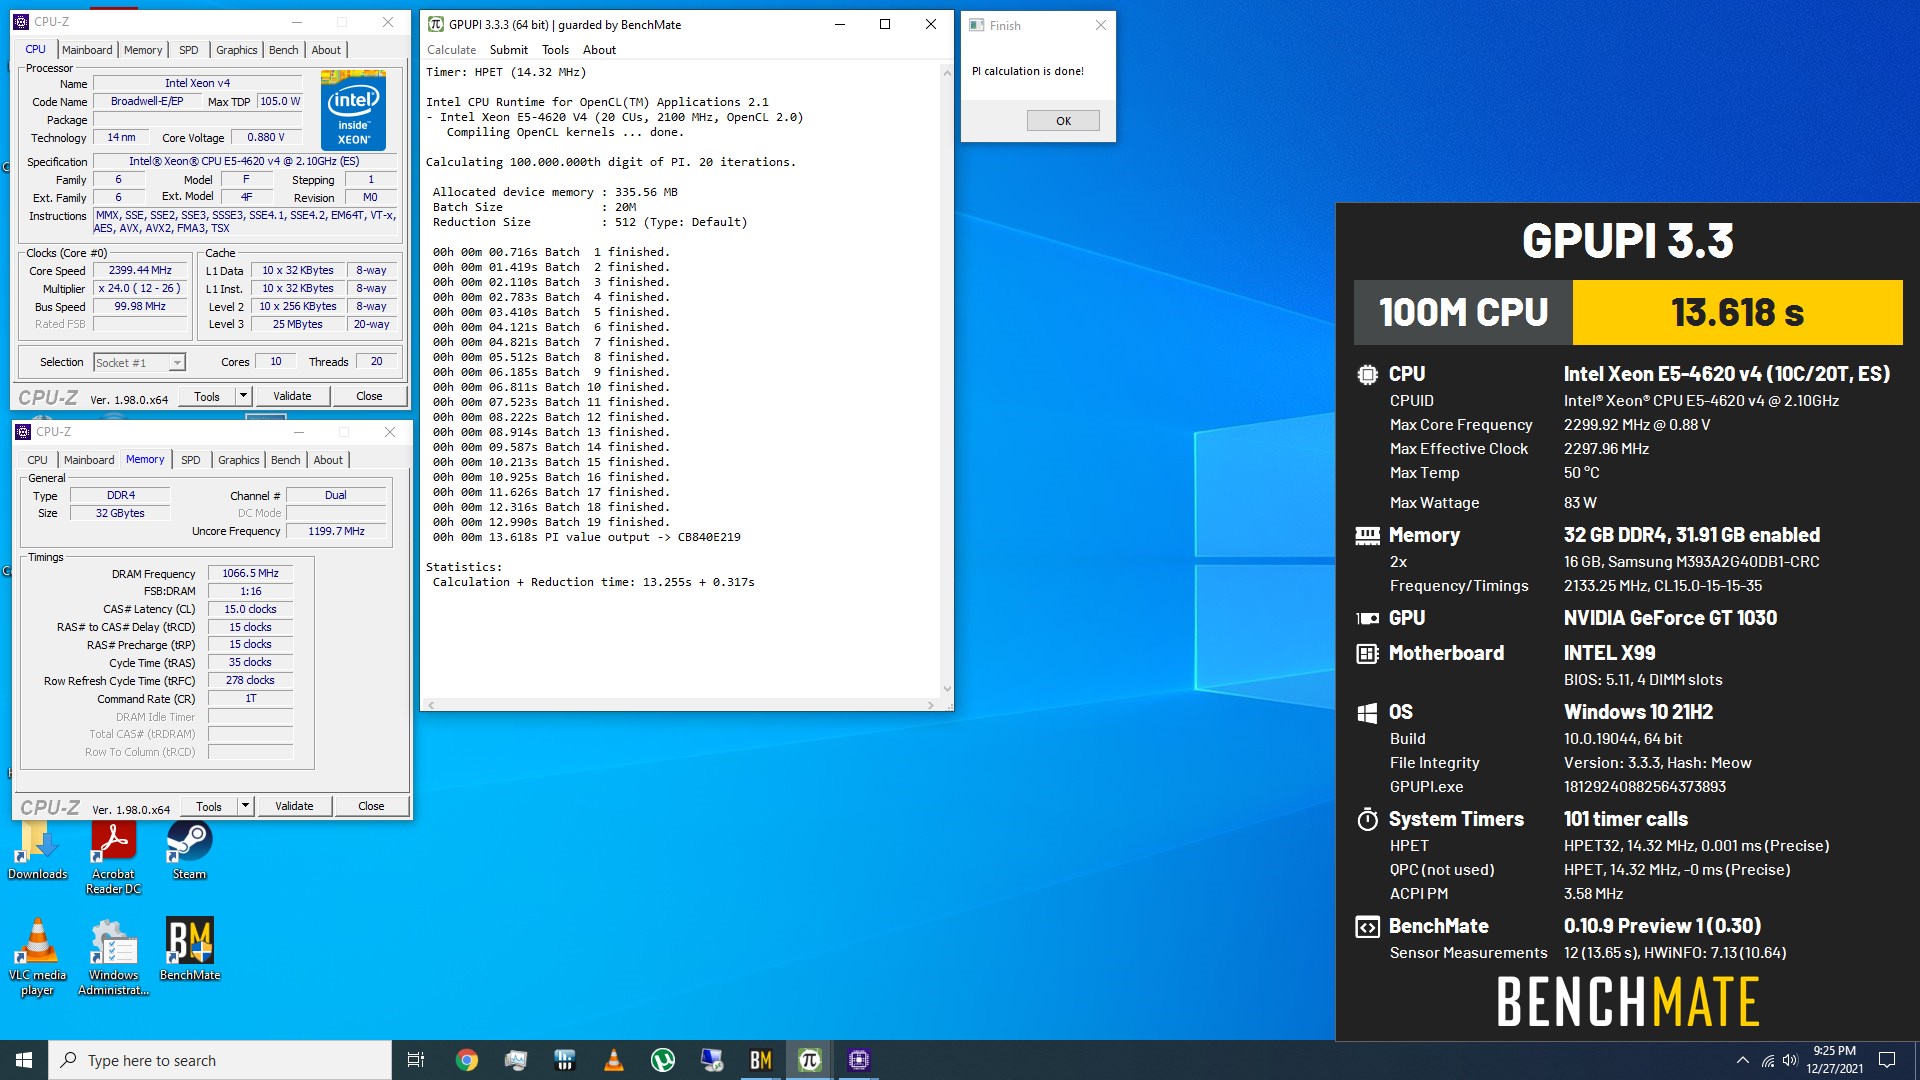
Task: Open Task View on the taskbar
Action: click(x=416, y=1060)
